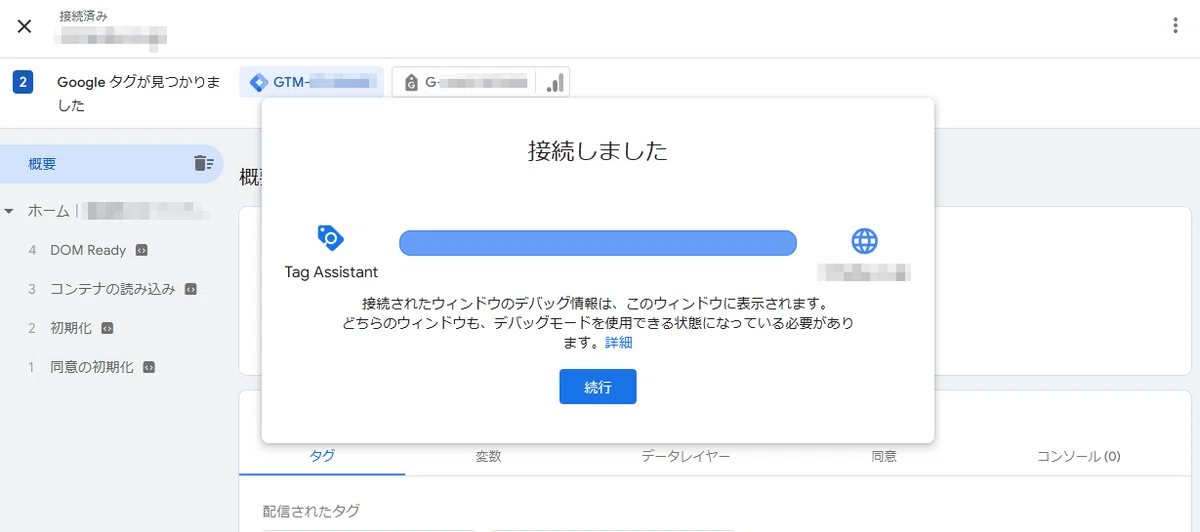Click the 接続しました dialog title
The width and height of the screenshot is (1200, 532).
point(598,152)
